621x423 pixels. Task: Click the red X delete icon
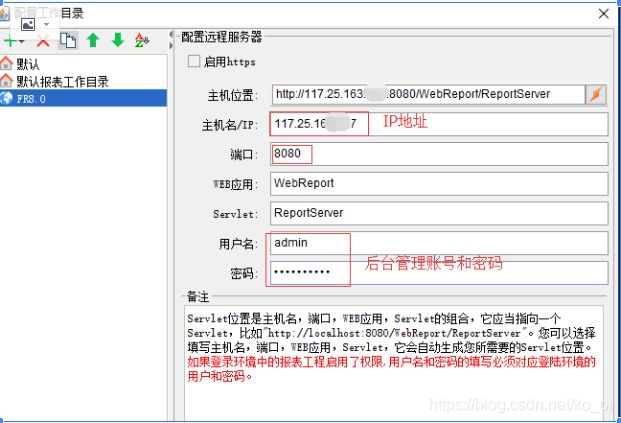(43, 40)
